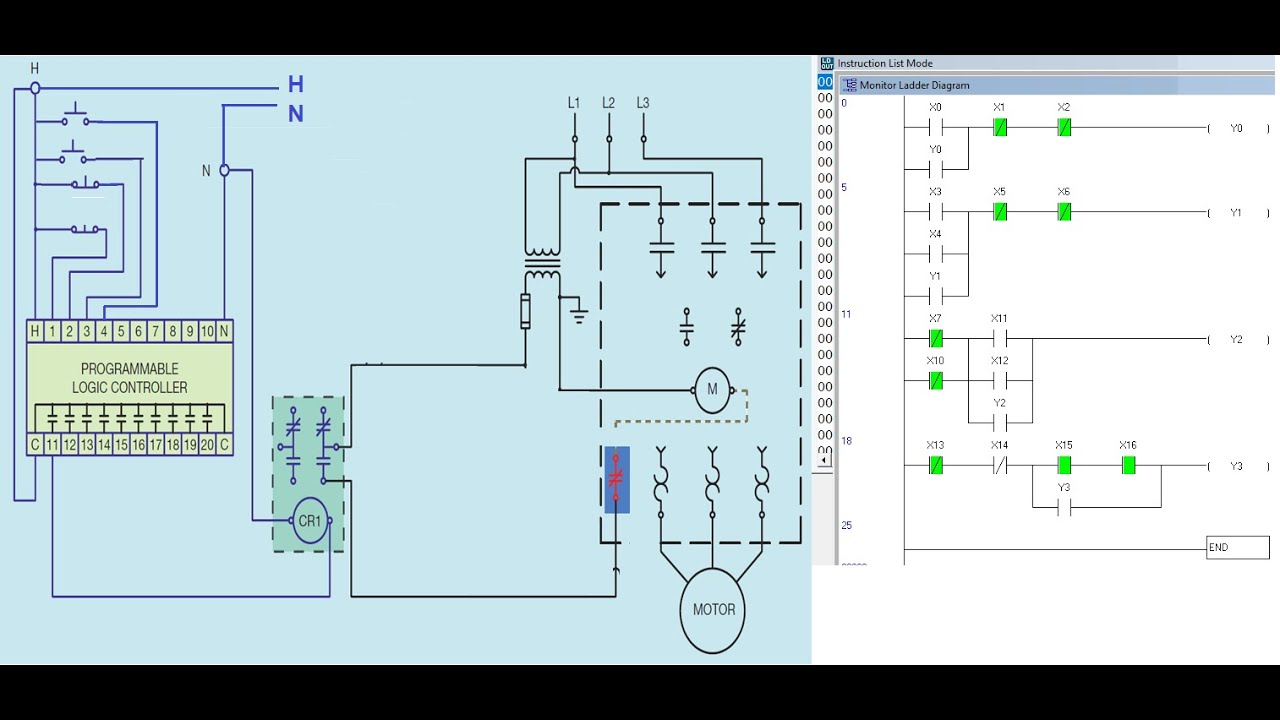Select the X14 normally closed contact
The image size is (1280, 720).
tap(999, 465)
